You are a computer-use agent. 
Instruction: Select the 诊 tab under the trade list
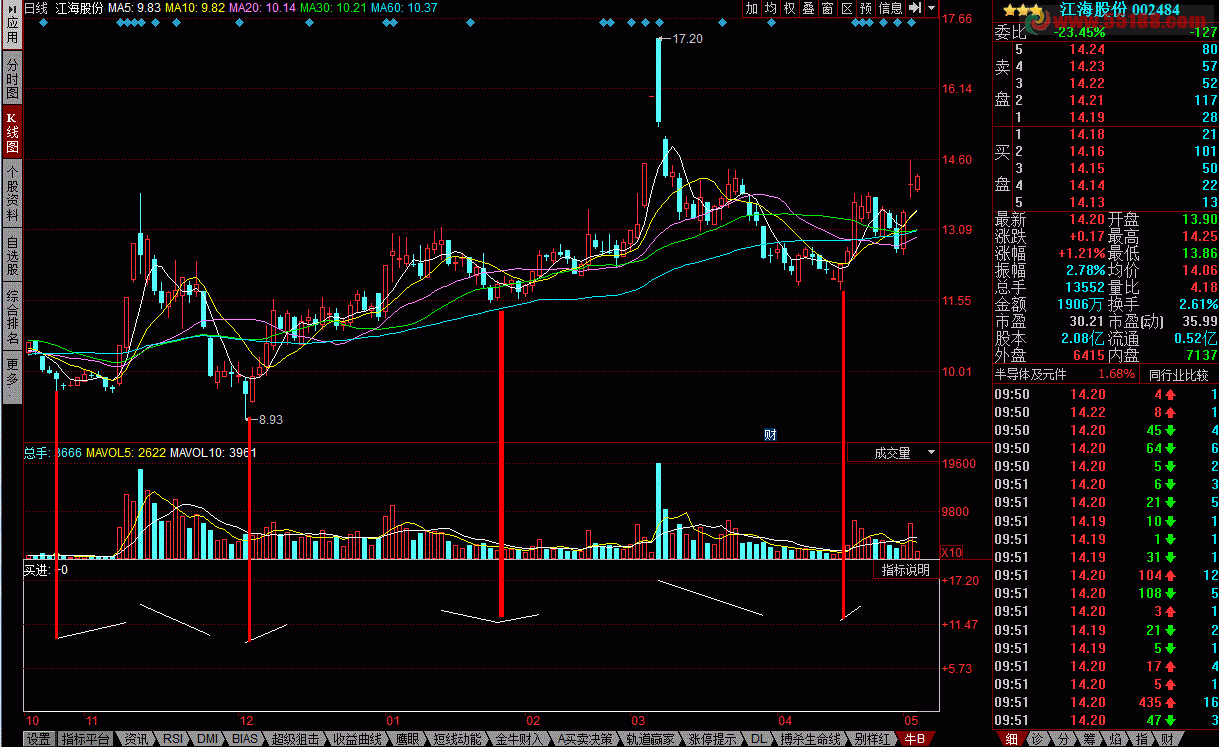tap(1038, 739)
